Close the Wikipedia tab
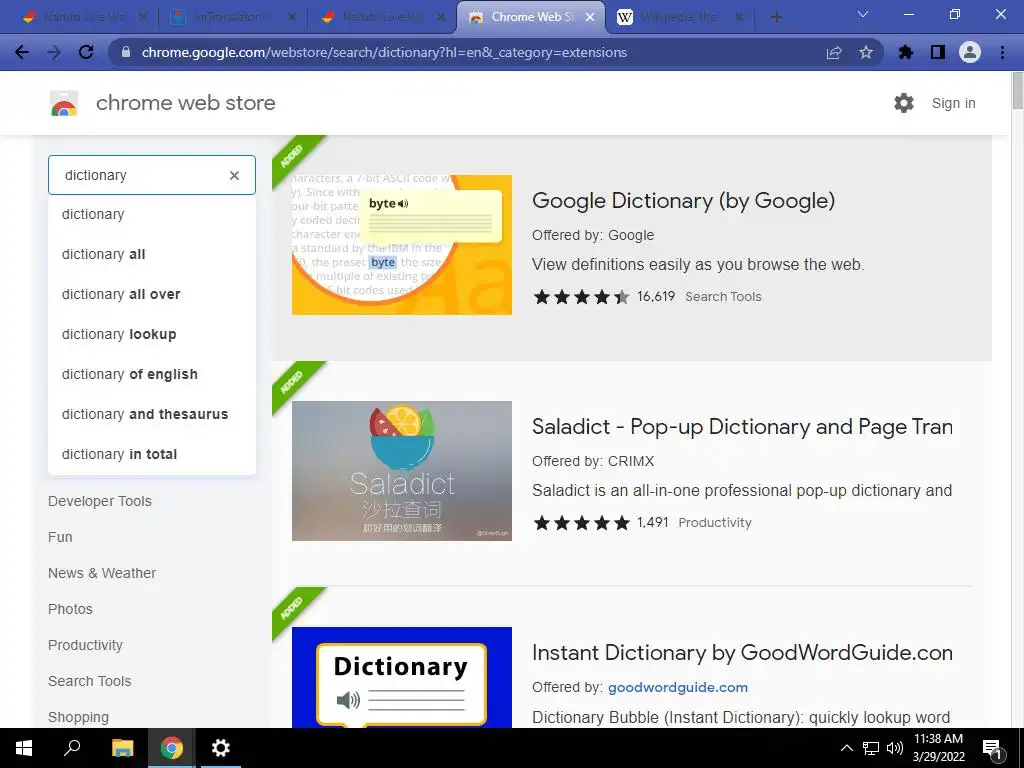Screen dimensions: 1024x768 [x=739, y=17]
